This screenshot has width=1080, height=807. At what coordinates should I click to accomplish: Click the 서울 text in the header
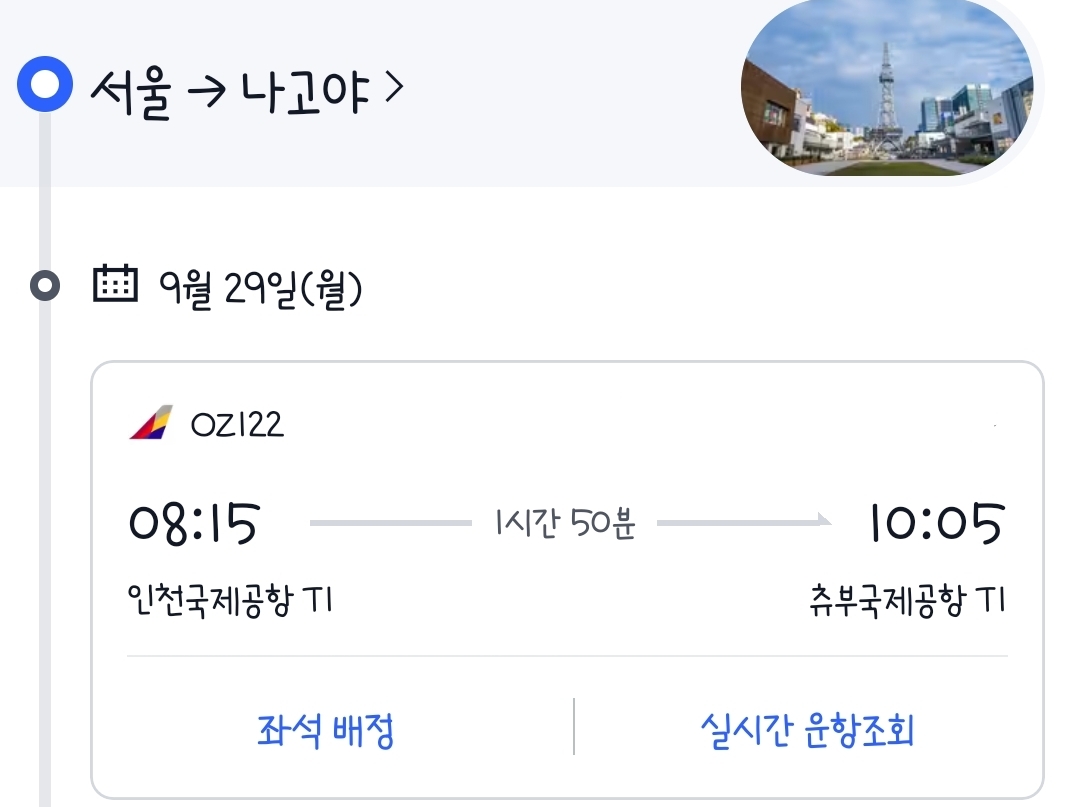131,92
